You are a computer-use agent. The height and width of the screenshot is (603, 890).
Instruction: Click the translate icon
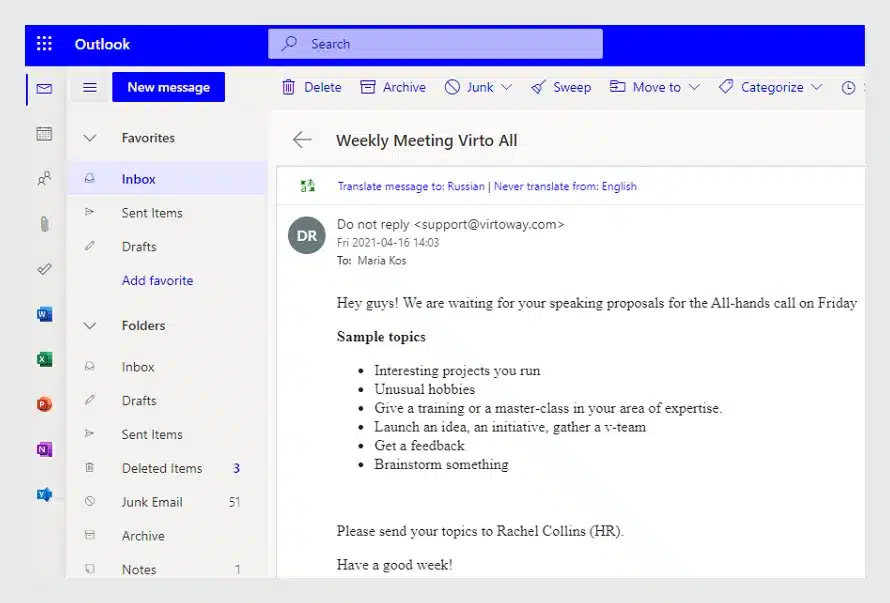pyautogui.click(x=308, y=186)
